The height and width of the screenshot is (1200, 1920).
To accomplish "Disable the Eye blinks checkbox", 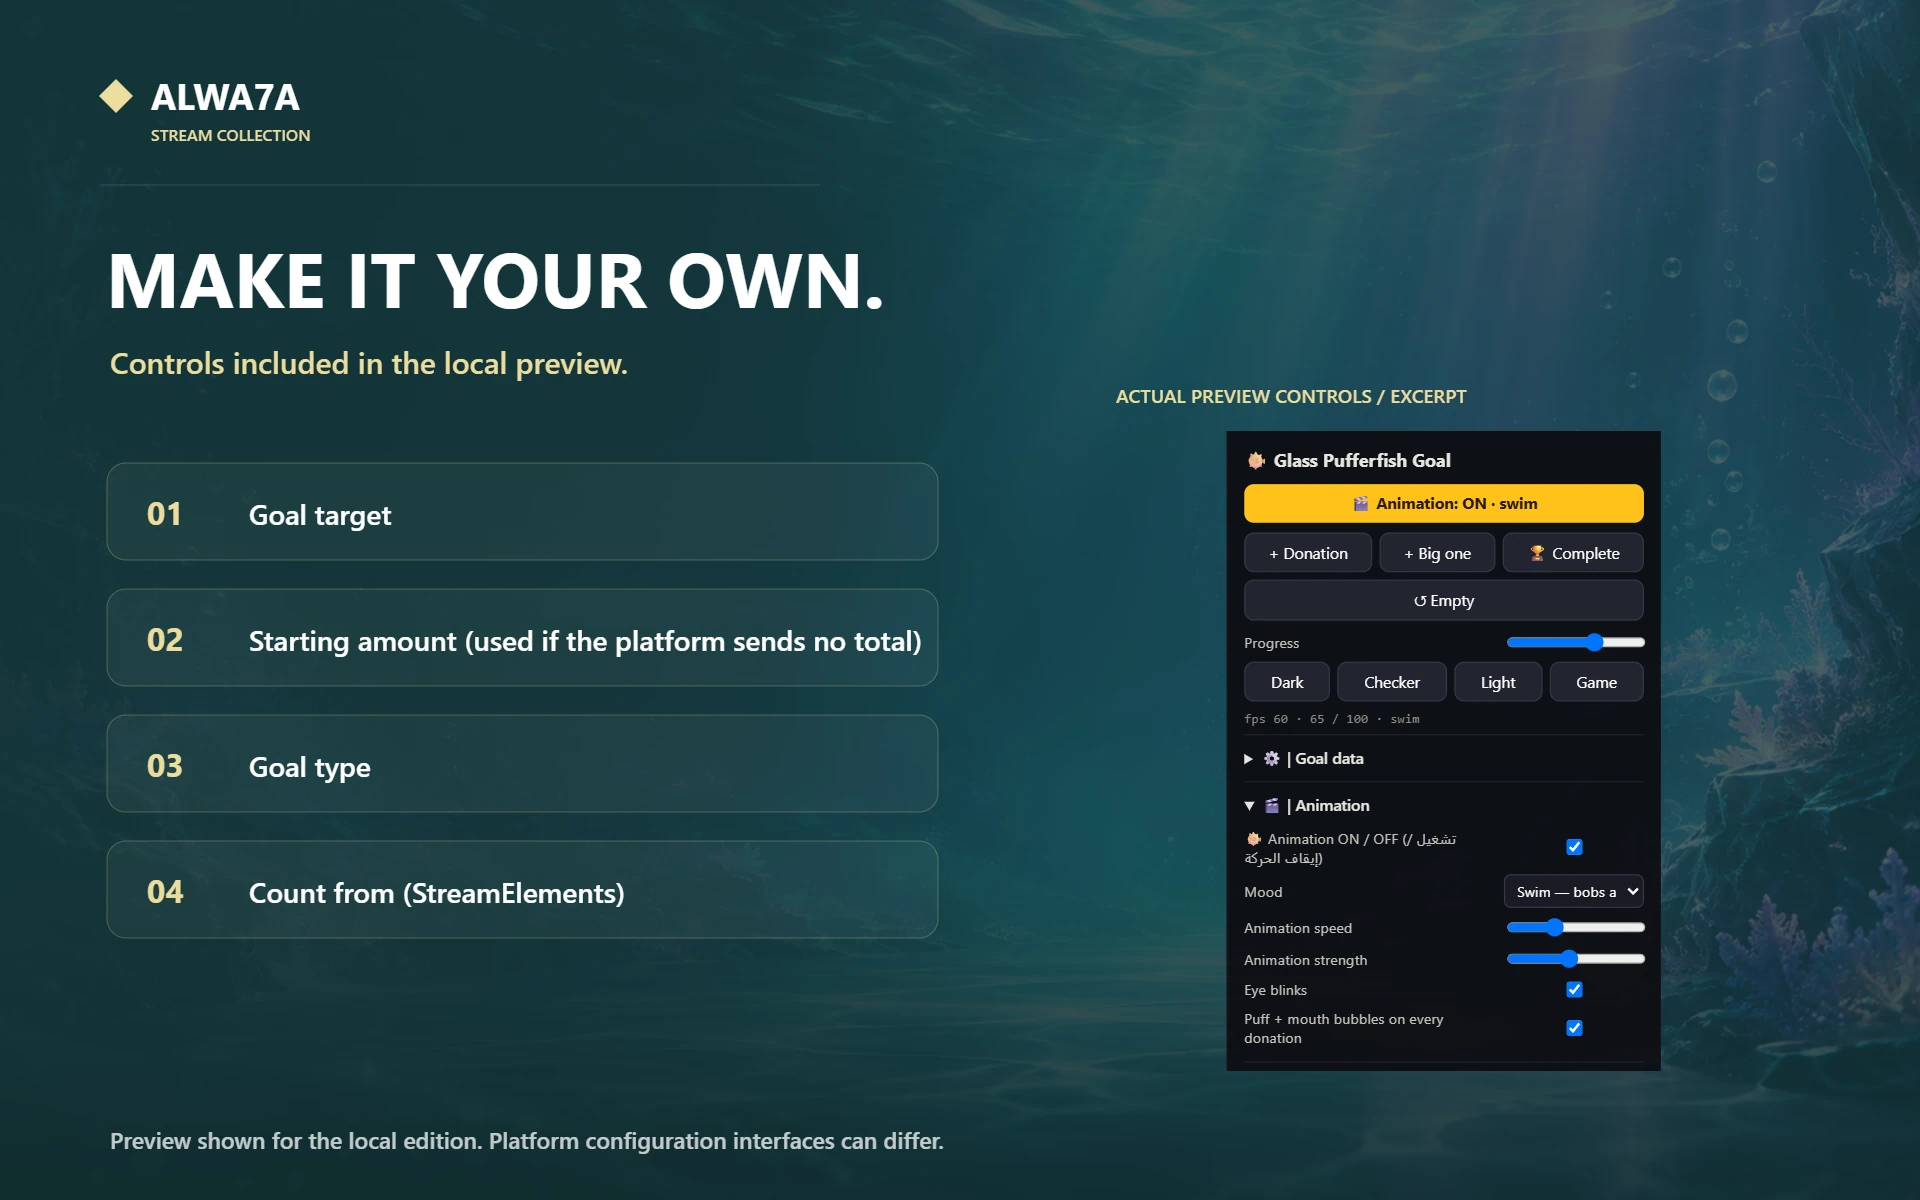I will pyautogui.click(x=1574, y=989).
